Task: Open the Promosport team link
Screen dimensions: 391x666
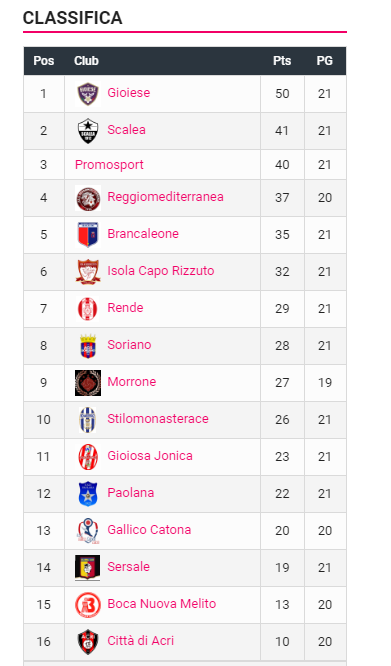Action: [109, 165]
